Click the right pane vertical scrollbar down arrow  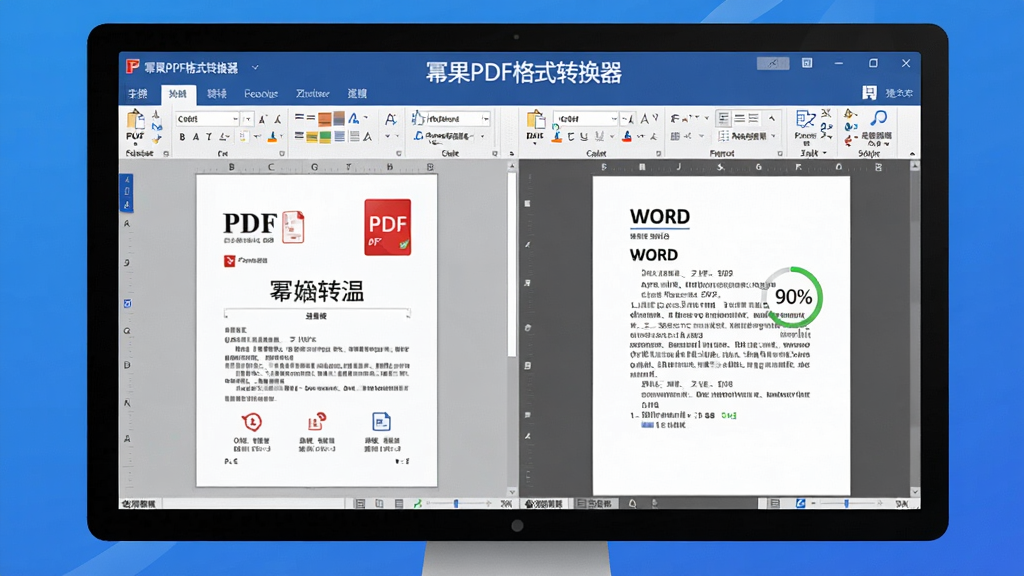pyautogui.click(x=914, y=492)
